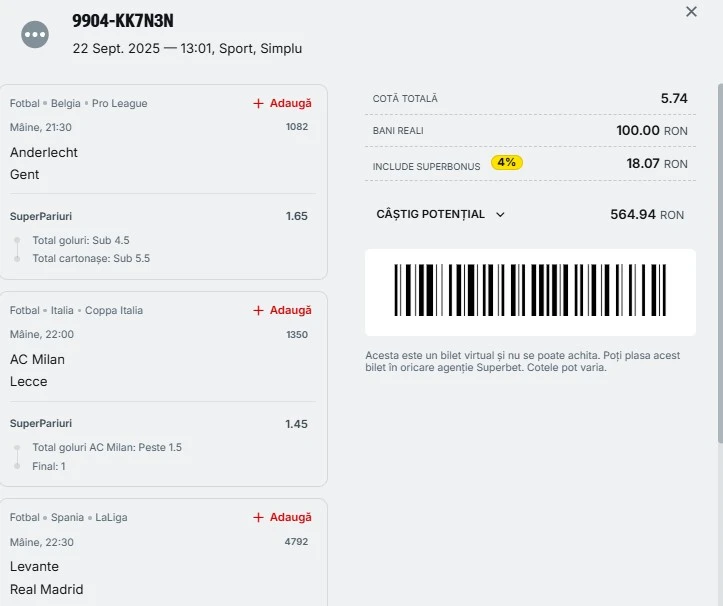Open Fotbal Italia Coppa Italia breadcrumb
723x606 pixels.
click(76, 310)
